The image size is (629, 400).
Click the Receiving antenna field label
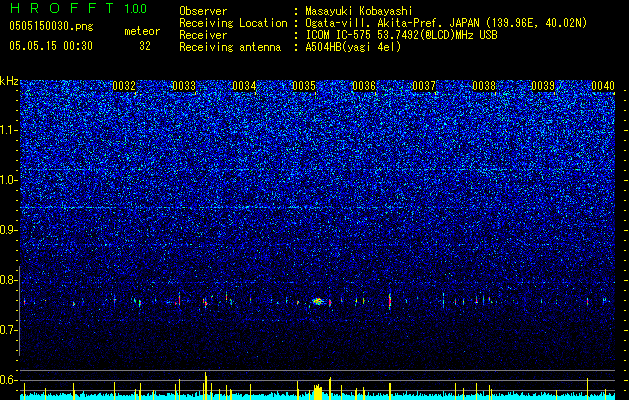pyautogui.click(x=230, y=47)
